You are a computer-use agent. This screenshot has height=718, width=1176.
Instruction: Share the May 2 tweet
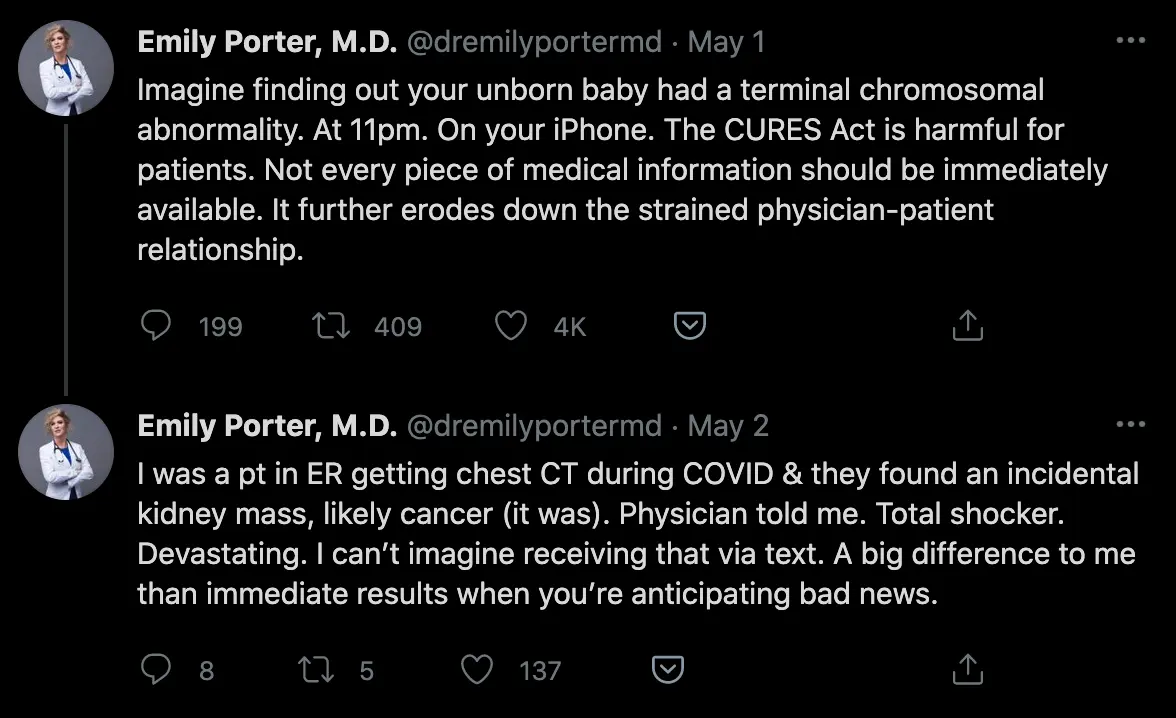click(966, 669)
